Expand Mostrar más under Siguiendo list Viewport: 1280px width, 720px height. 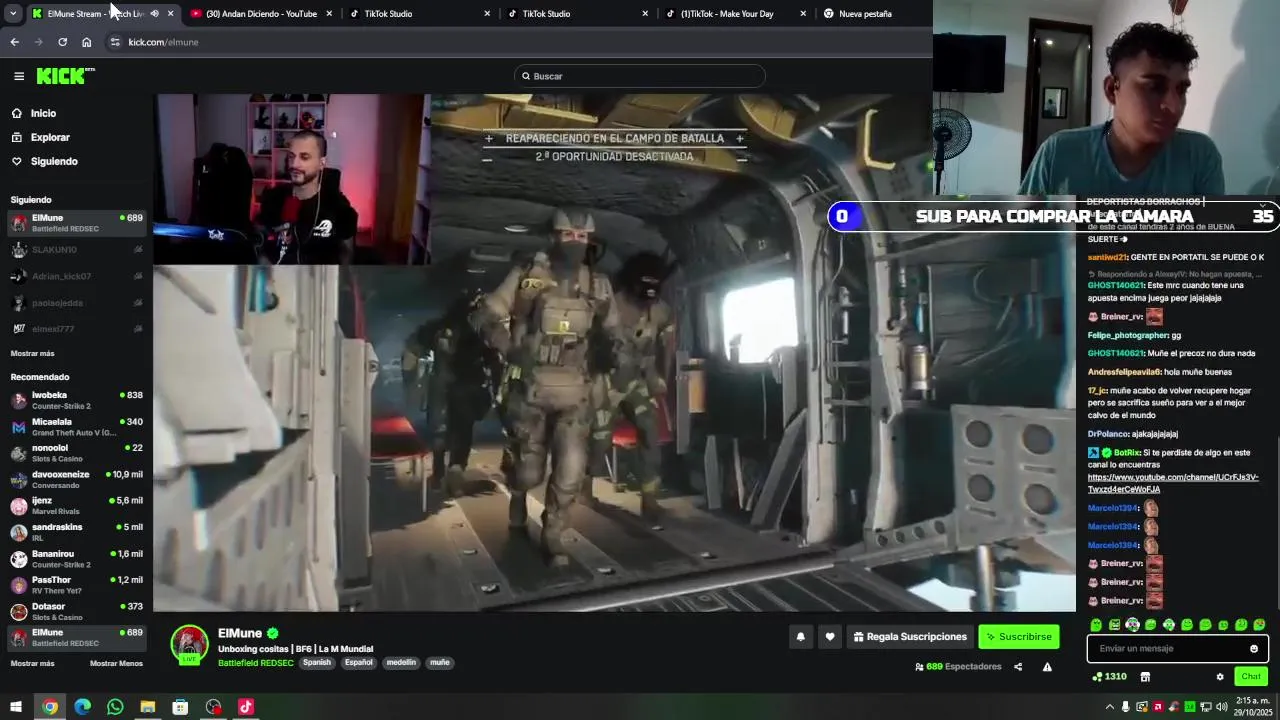[32, 353]
